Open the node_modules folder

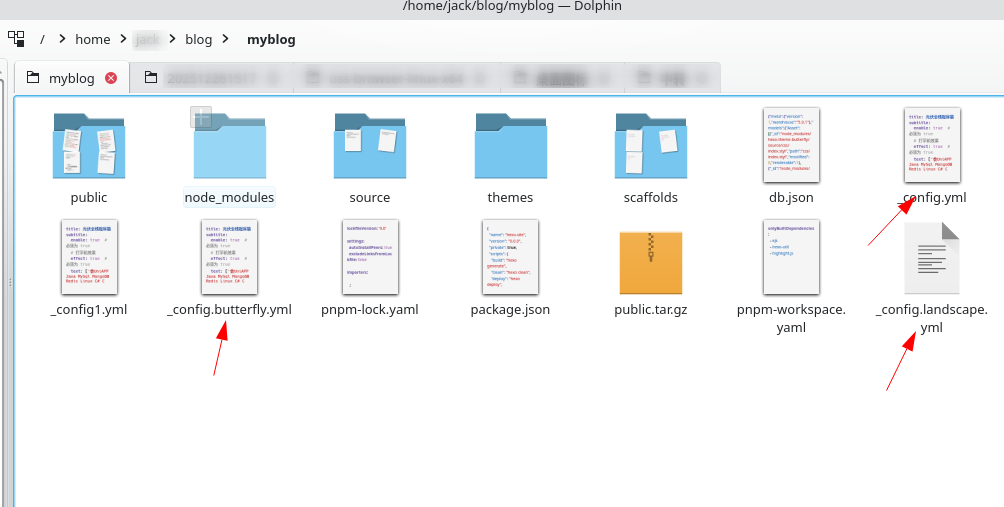click(229, 146)
